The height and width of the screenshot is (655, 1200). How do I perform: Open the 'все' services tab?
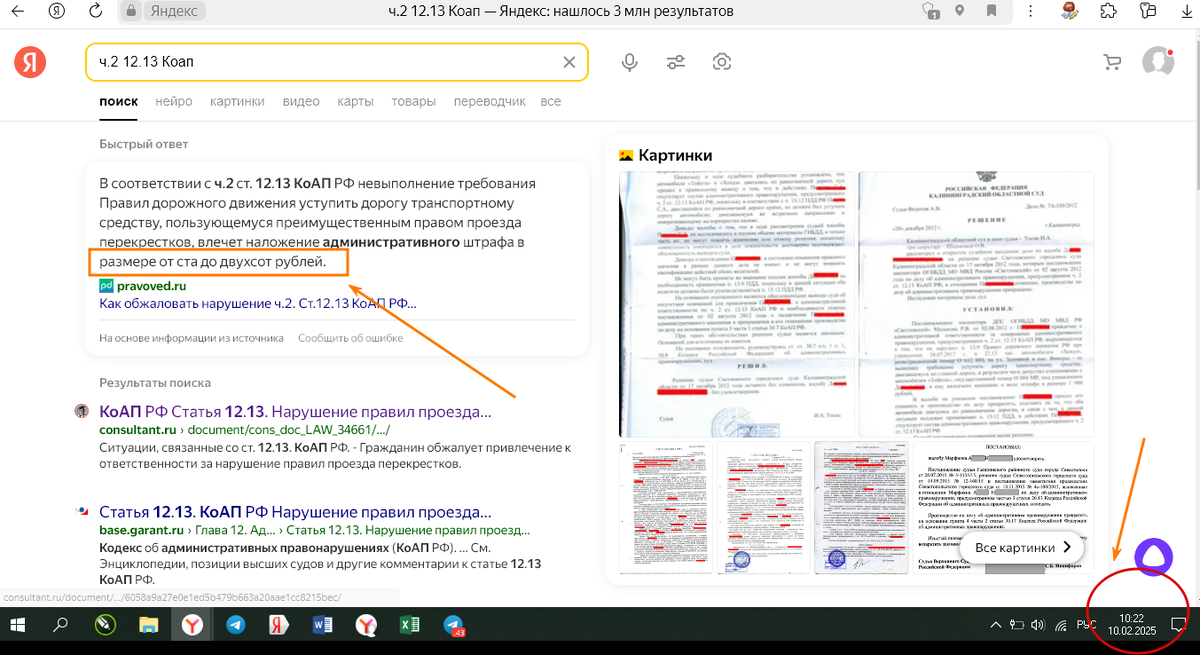[x=551, y=101]
